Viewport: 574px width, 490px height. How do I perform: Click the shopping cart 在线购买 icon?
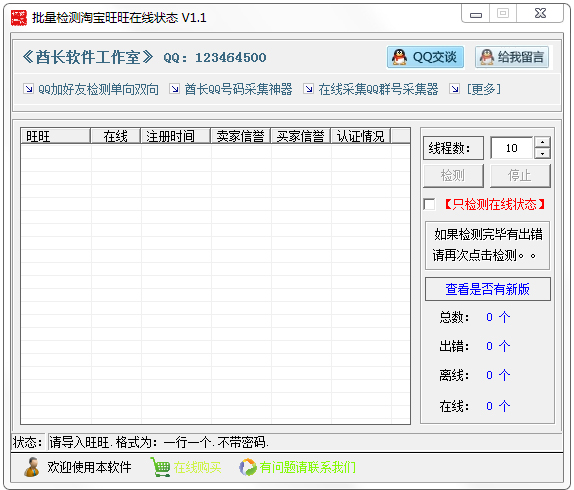[x=160, y=467]
